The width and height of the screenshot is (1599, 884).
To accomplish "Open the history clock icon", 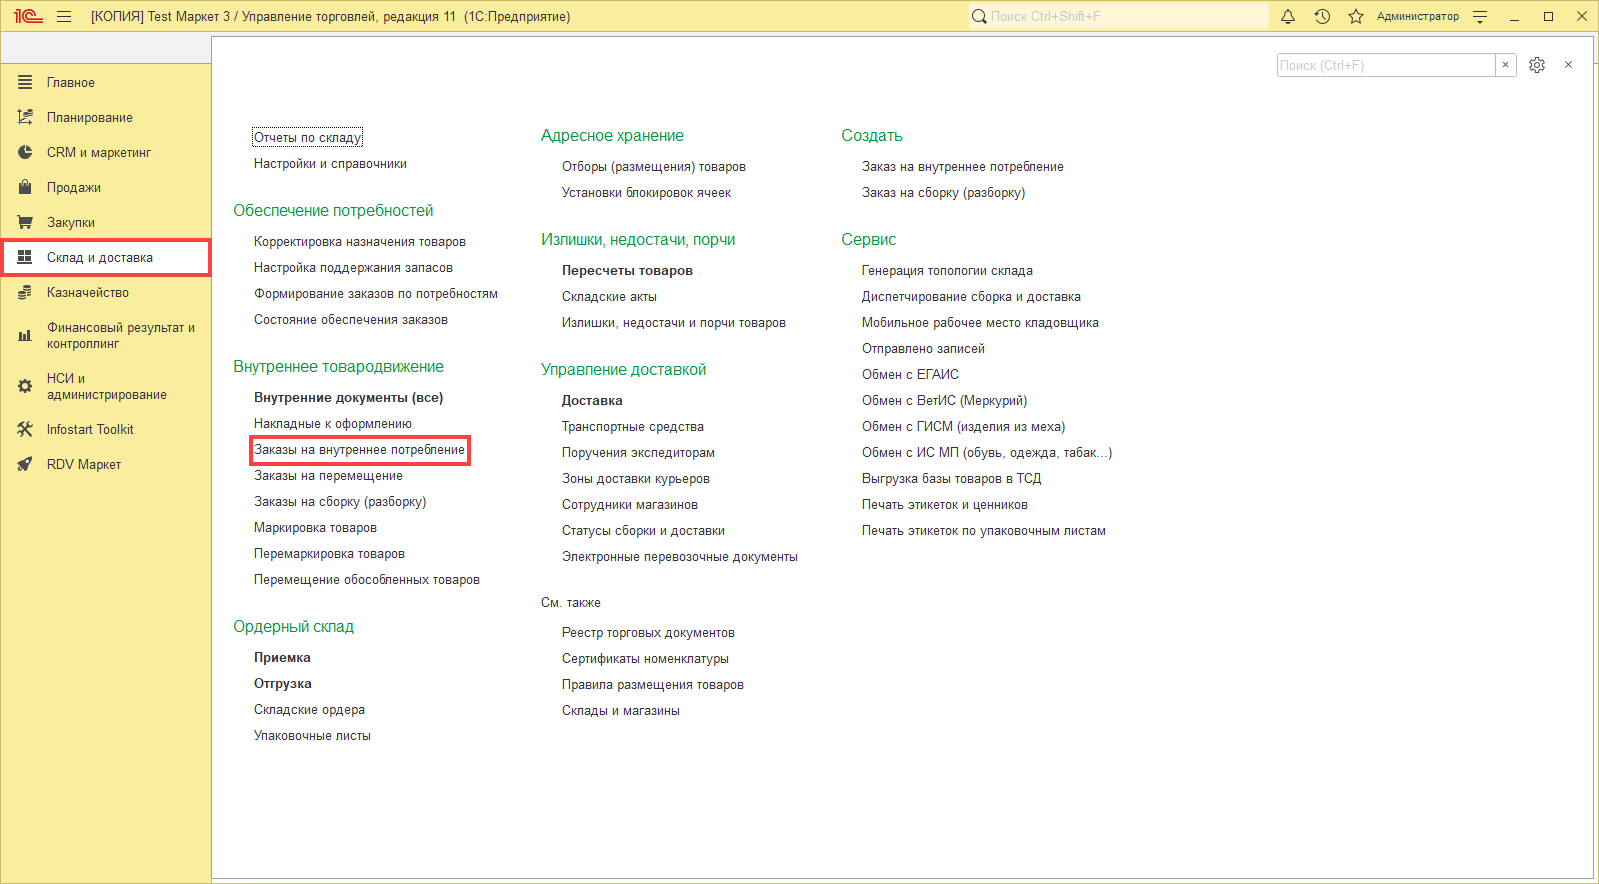I will pyautogui.click(x=1322, y=17).
